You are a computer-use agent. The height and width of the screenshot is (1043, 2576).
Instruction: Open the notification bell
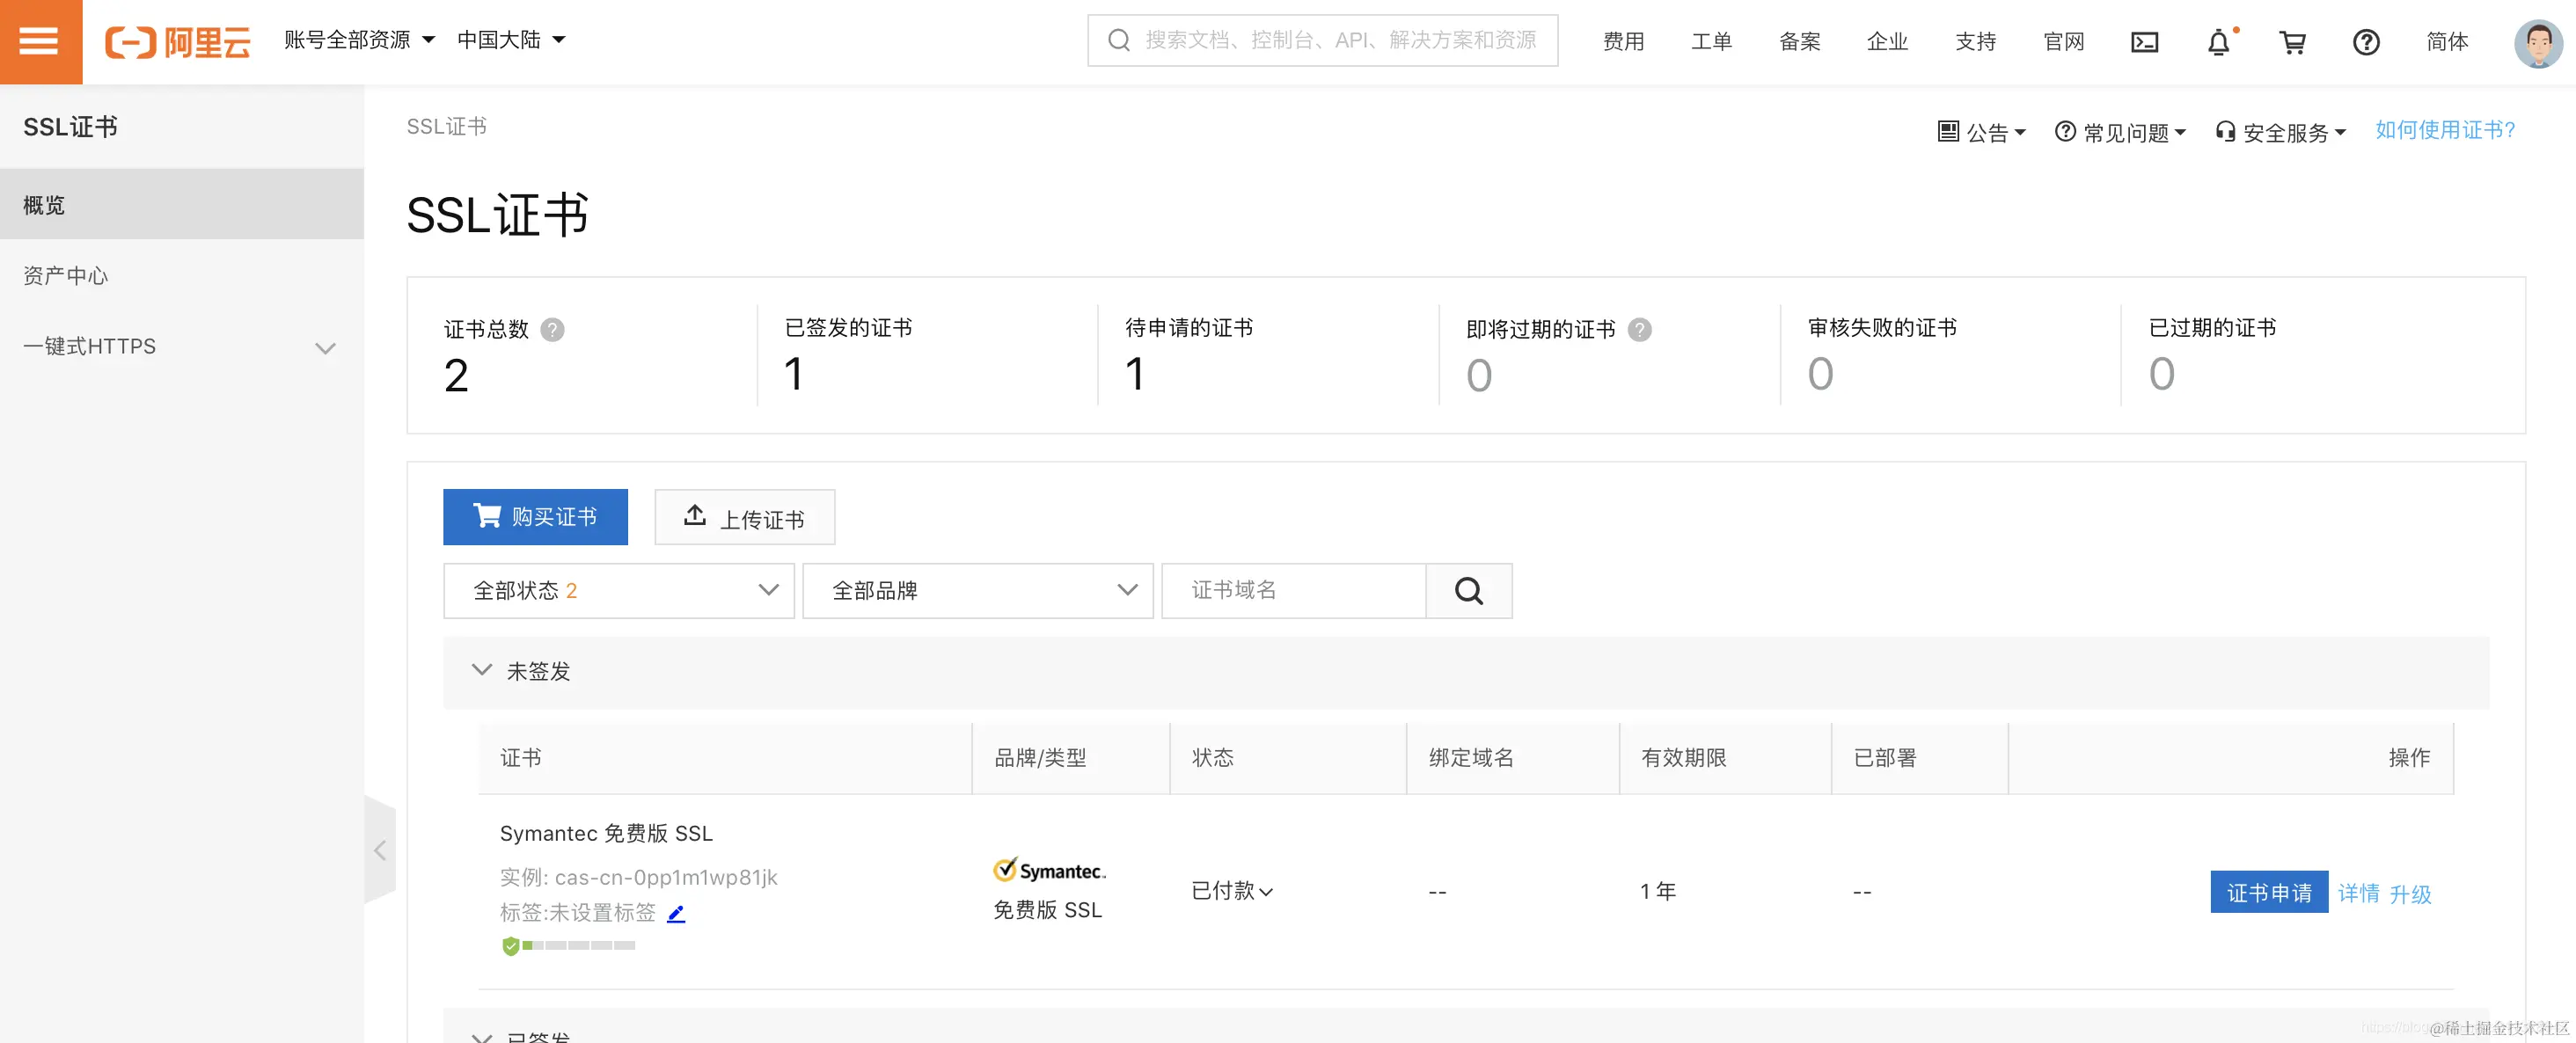[2218, 42]
